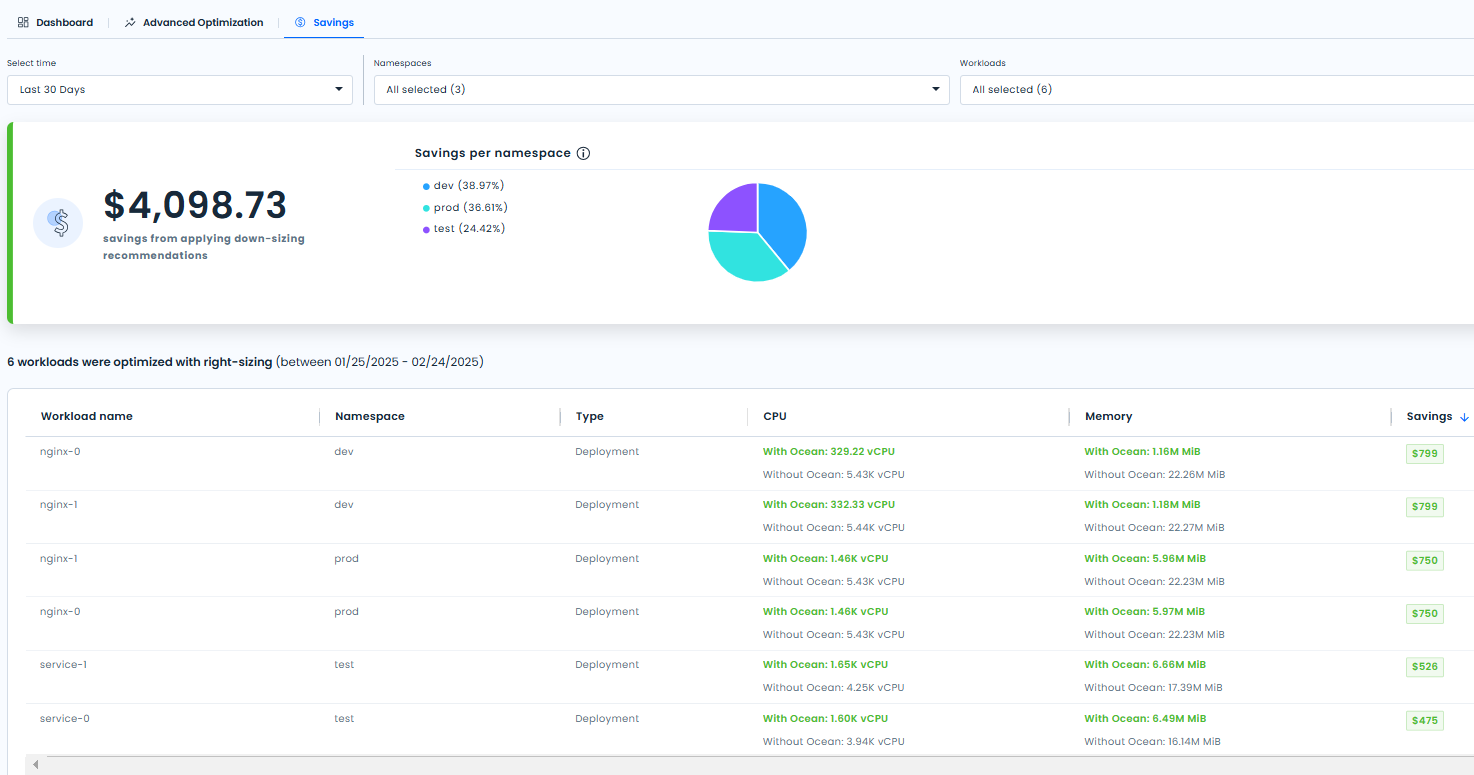Expand the Namespaces dropdown arrow
This screenshot has width=1474, height=775.
click(x=936, y=89)
